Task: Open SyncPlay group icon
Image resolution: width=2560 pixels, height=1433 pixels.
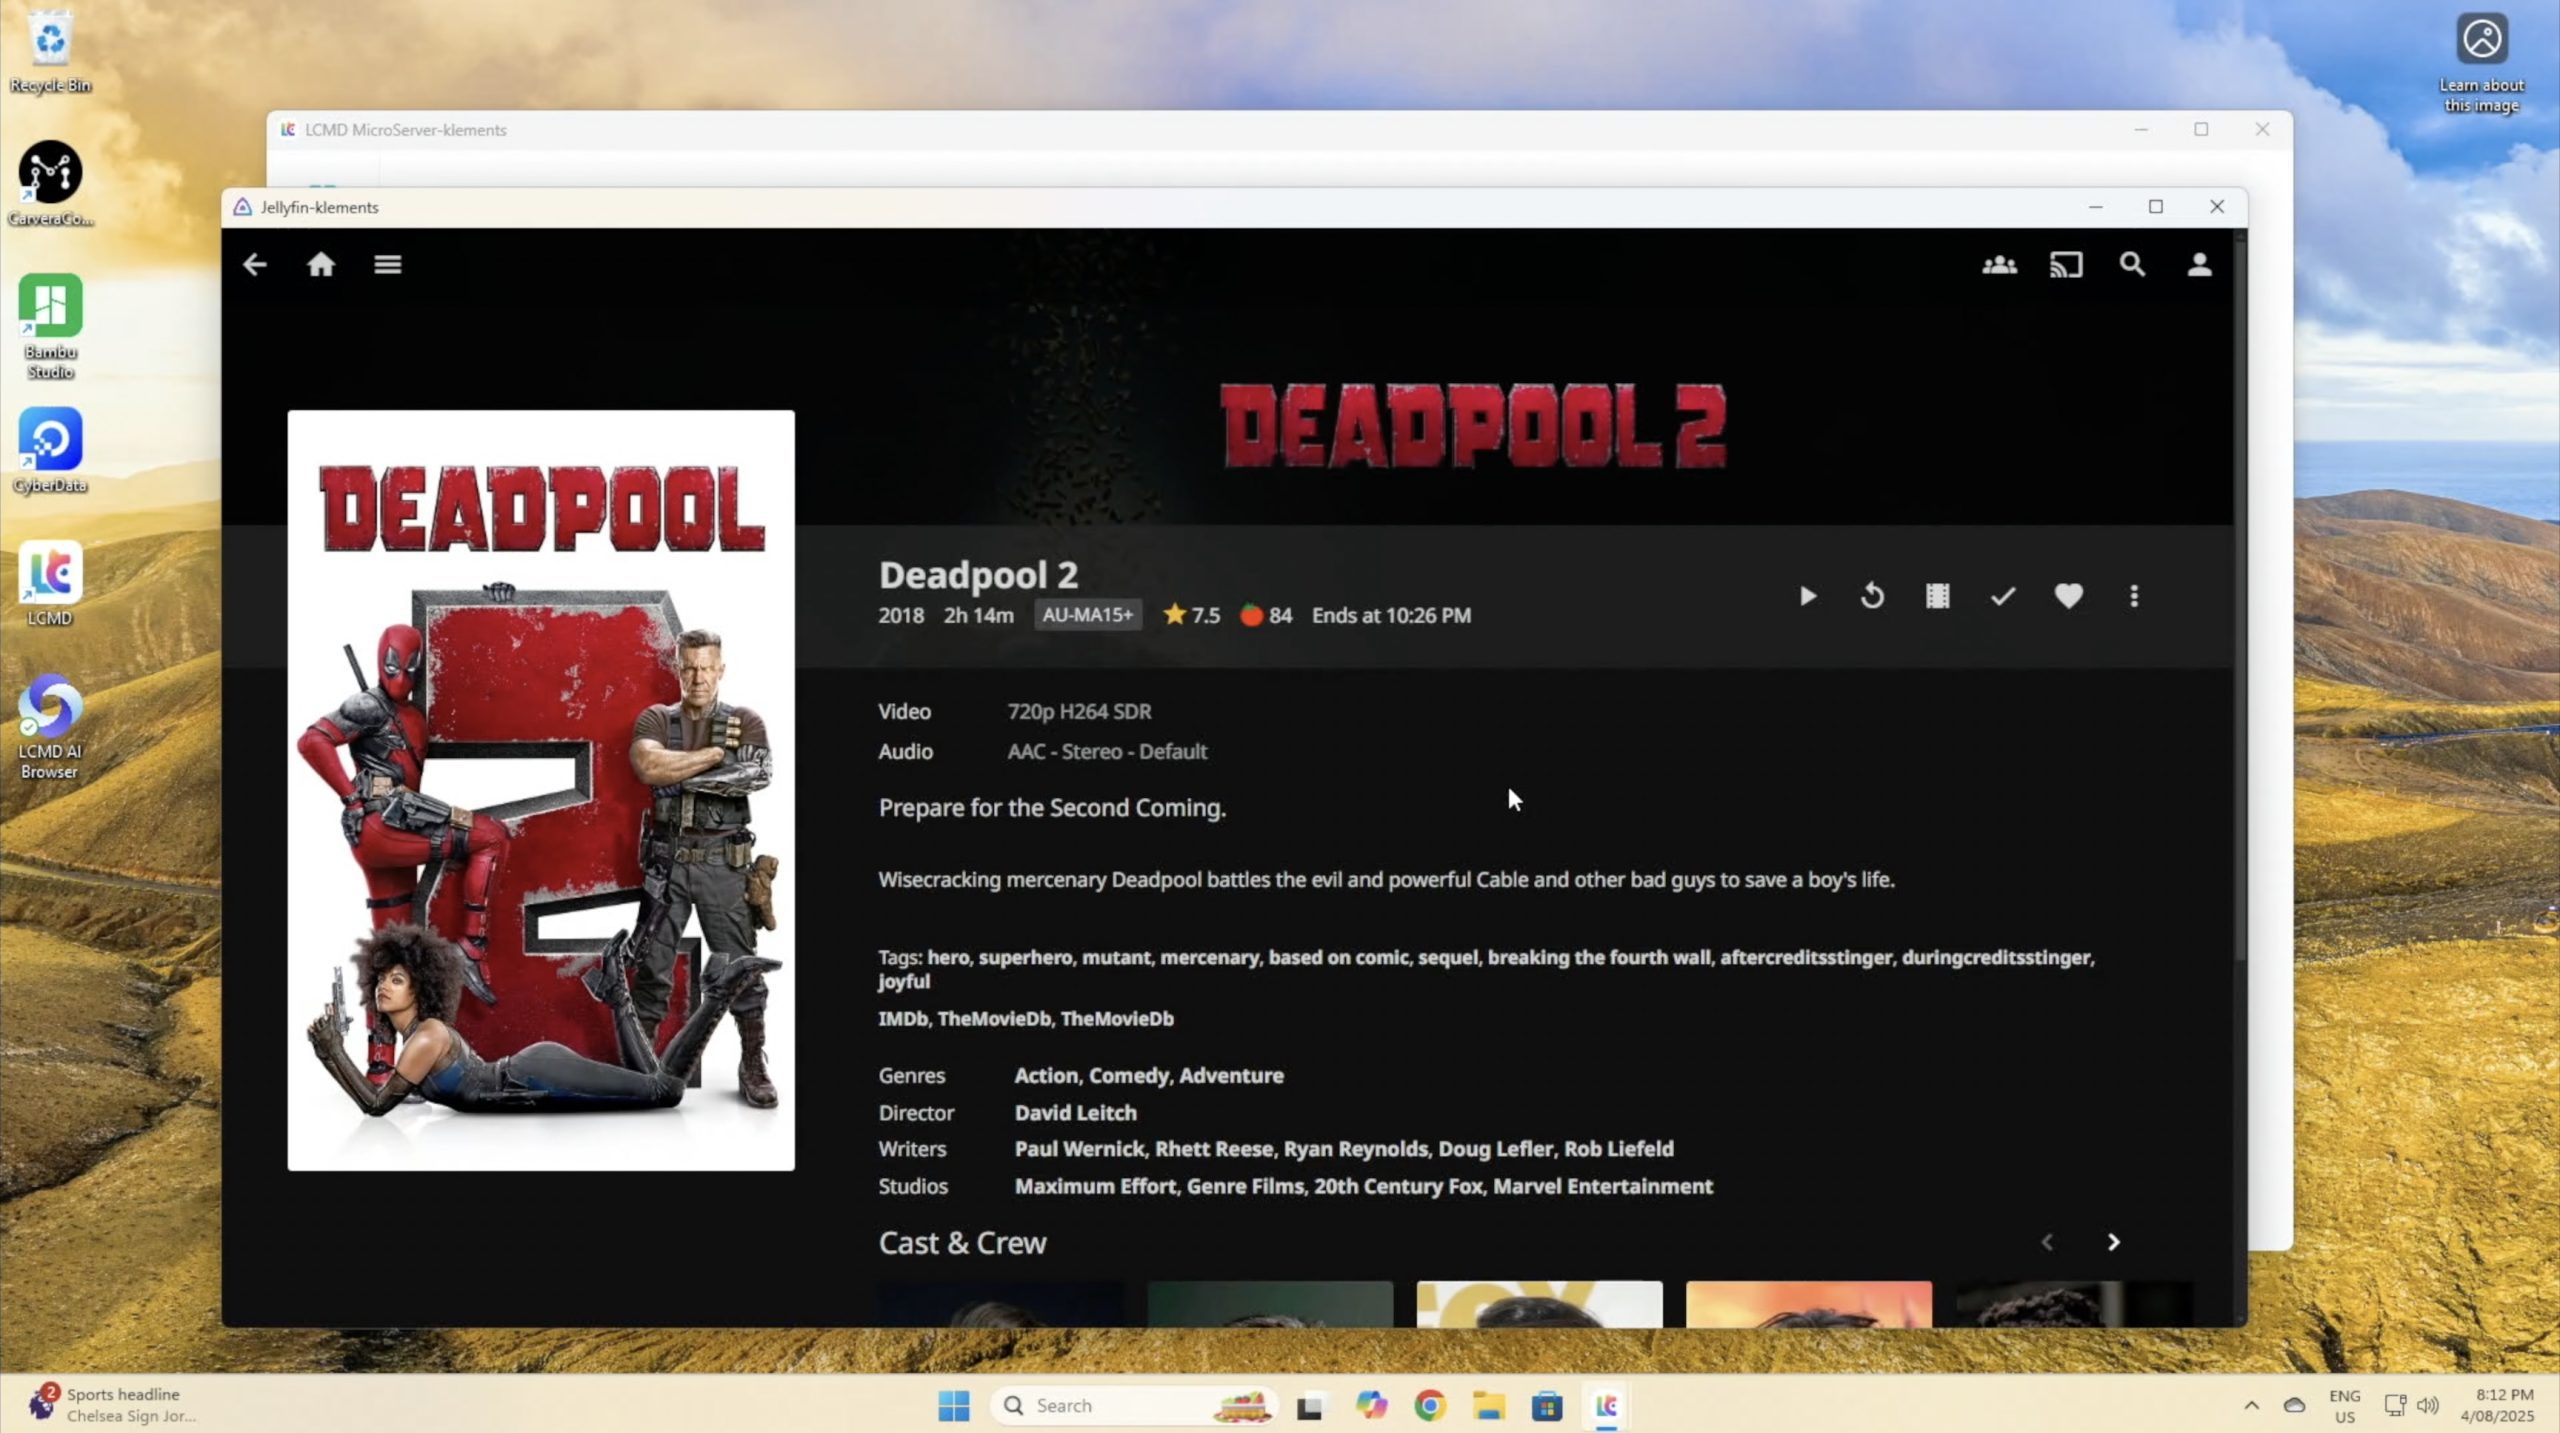Action: 1999,265
